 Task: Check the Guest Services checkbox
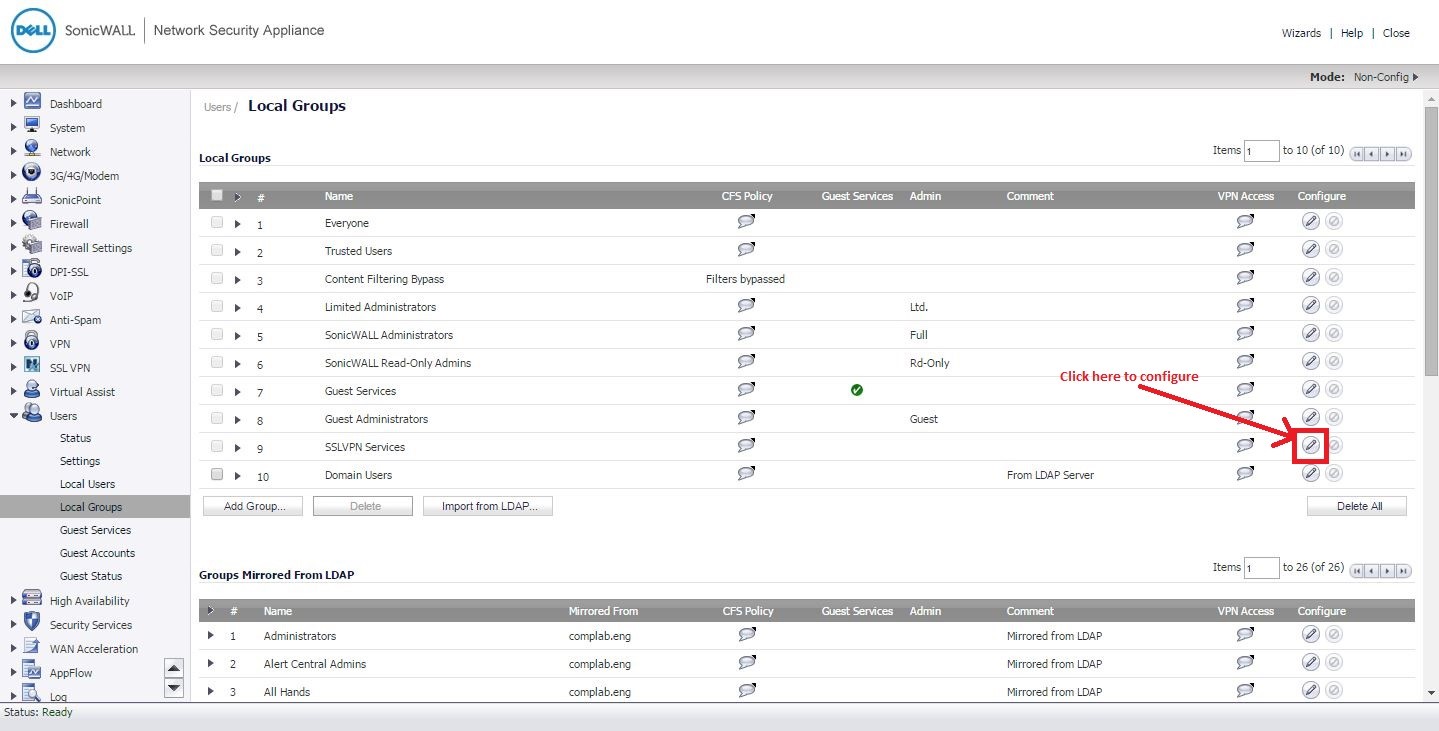tap(217, 390)
